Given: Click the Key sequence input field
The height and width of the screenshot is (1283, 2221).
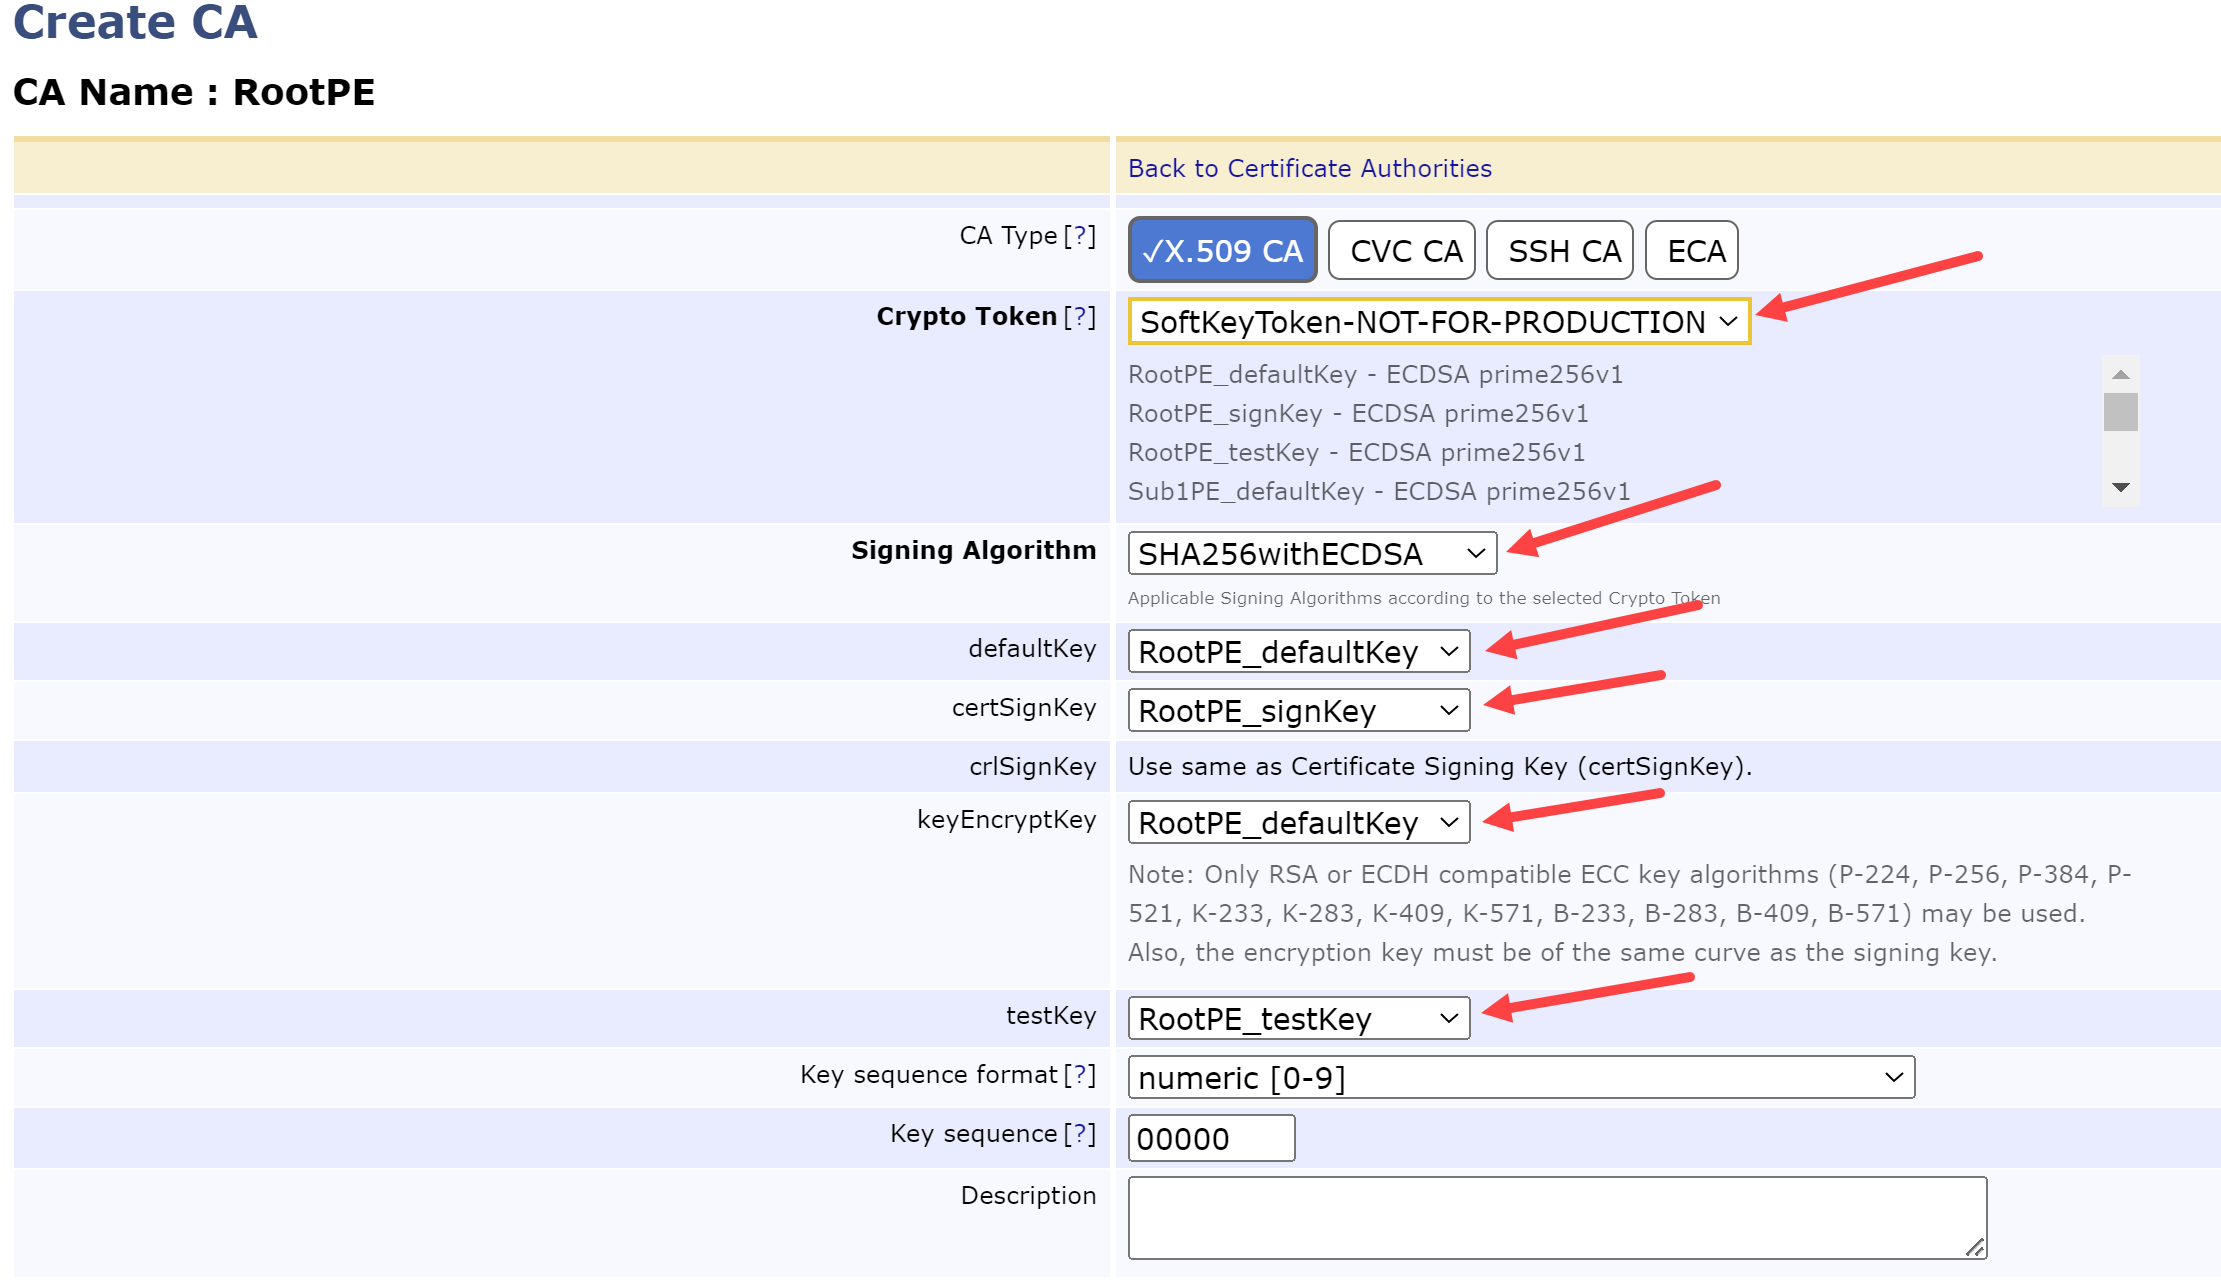Looking at the screenshot, I should pos(1211,1138).
